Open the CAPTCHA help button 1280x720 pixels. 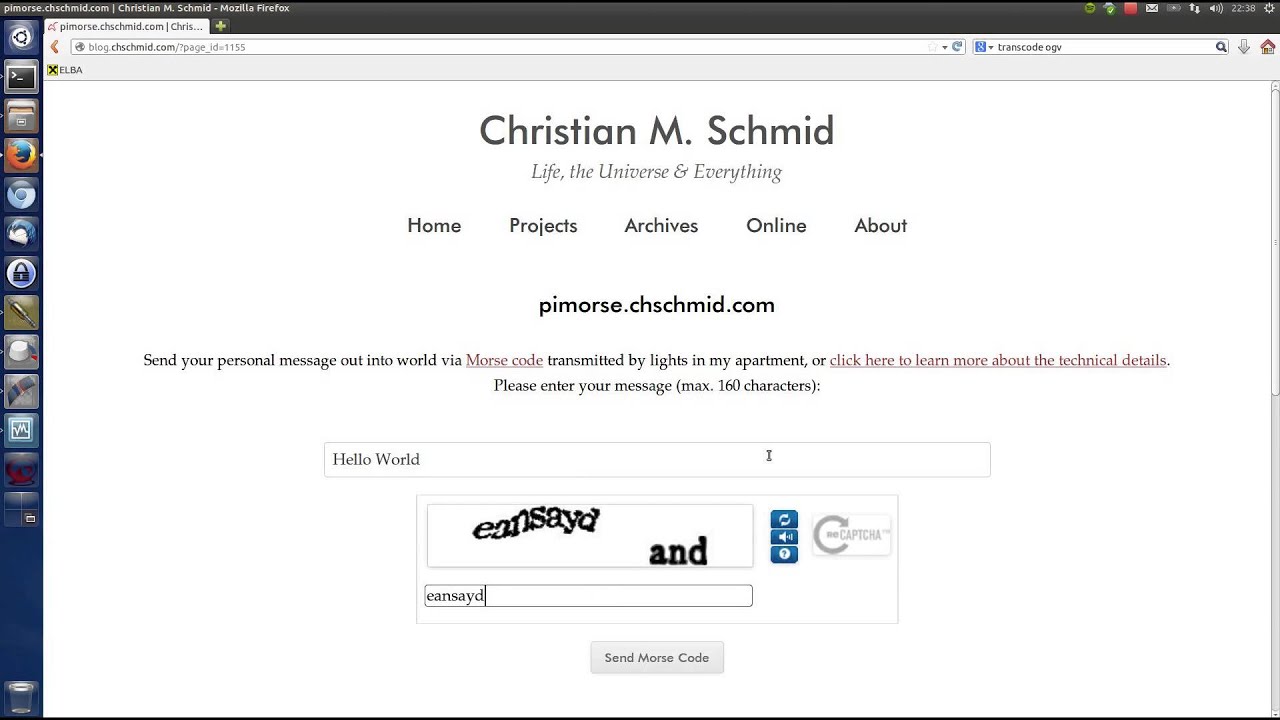(x=784, y=554)
